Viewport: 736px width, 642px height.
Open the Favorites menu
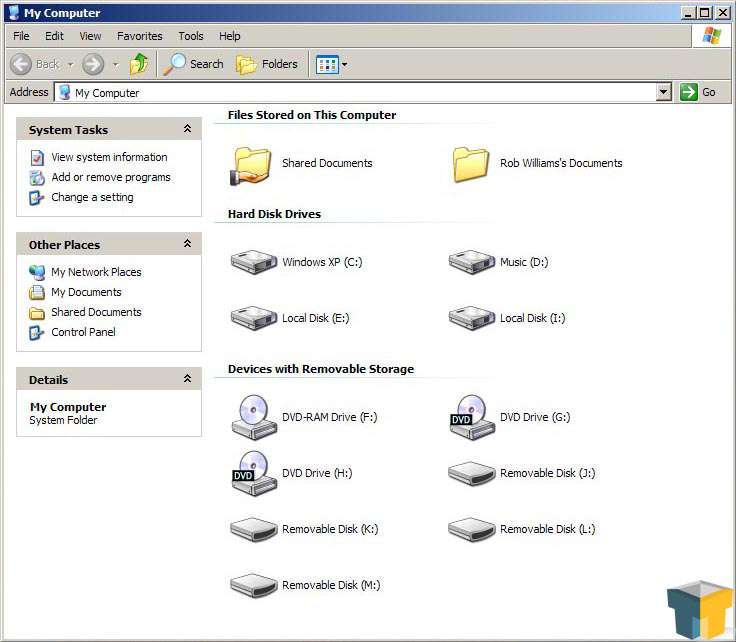click(x=139, y=36)
